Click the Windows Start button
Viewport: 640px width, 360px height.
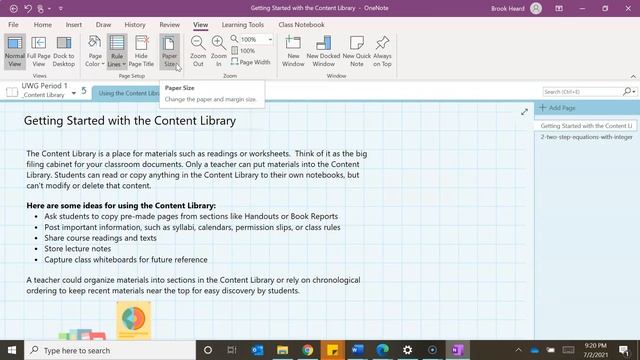pos(12,350)
